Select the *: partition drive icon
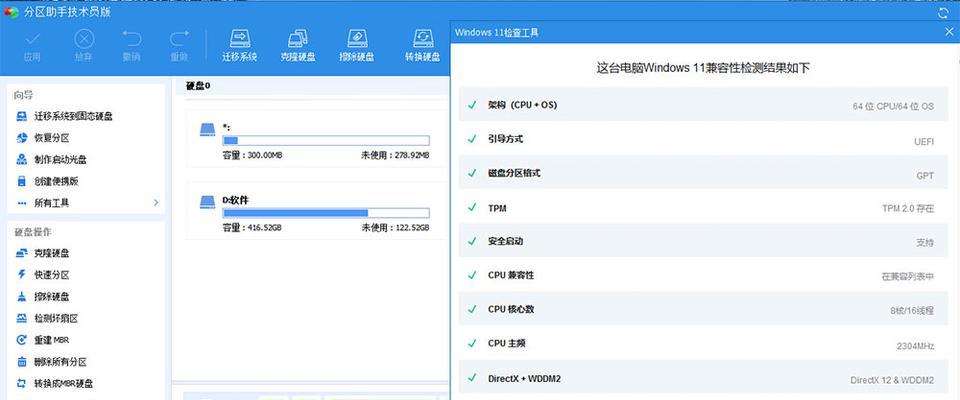Screen dimensions: 960x400 (x=208, y=129)
